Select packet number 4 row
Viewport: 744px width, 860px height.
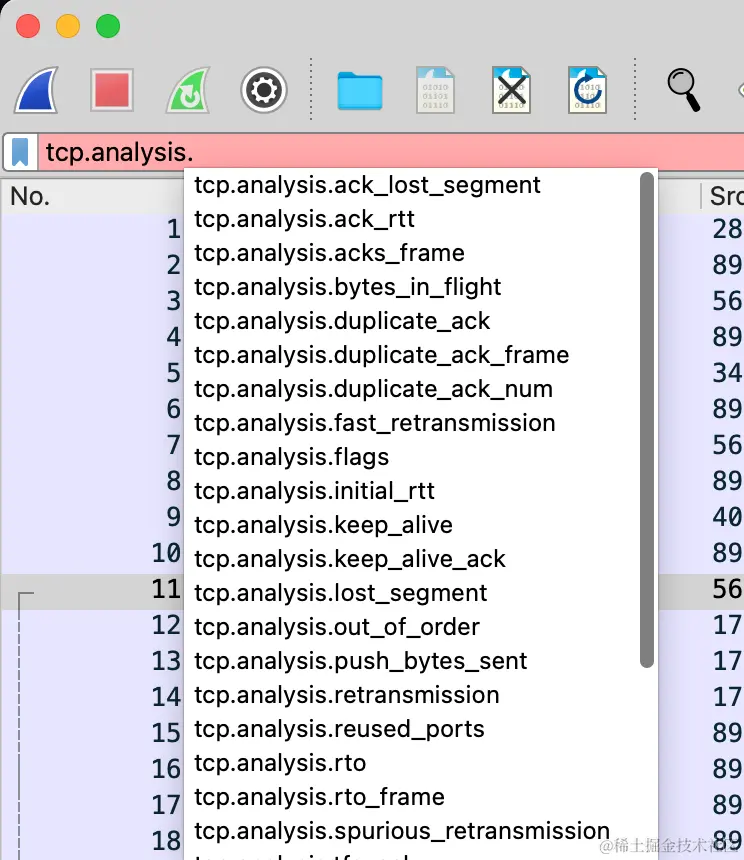92,337
